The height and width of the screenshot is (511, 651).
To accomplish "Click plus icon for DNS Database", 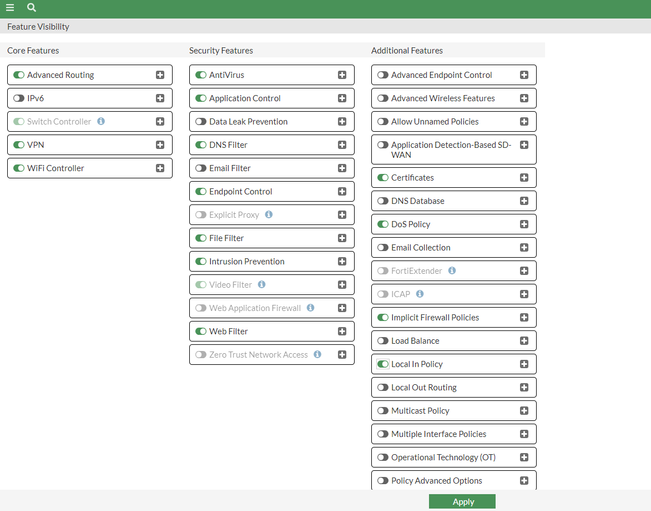I will coord(524,200).
